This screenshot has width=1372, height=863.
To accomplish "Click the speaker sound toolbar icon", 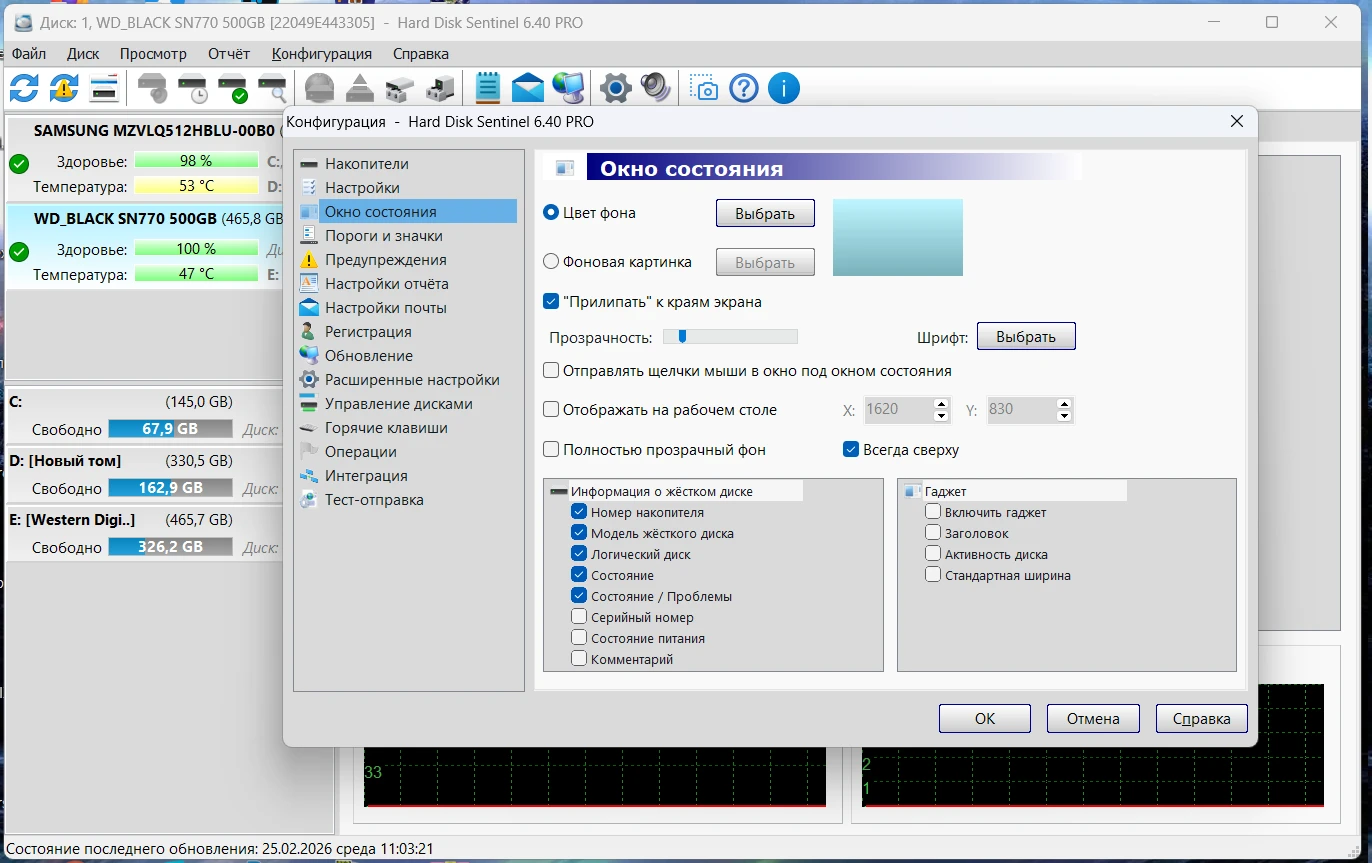I will pyautogui.click(x=655, y=88).
